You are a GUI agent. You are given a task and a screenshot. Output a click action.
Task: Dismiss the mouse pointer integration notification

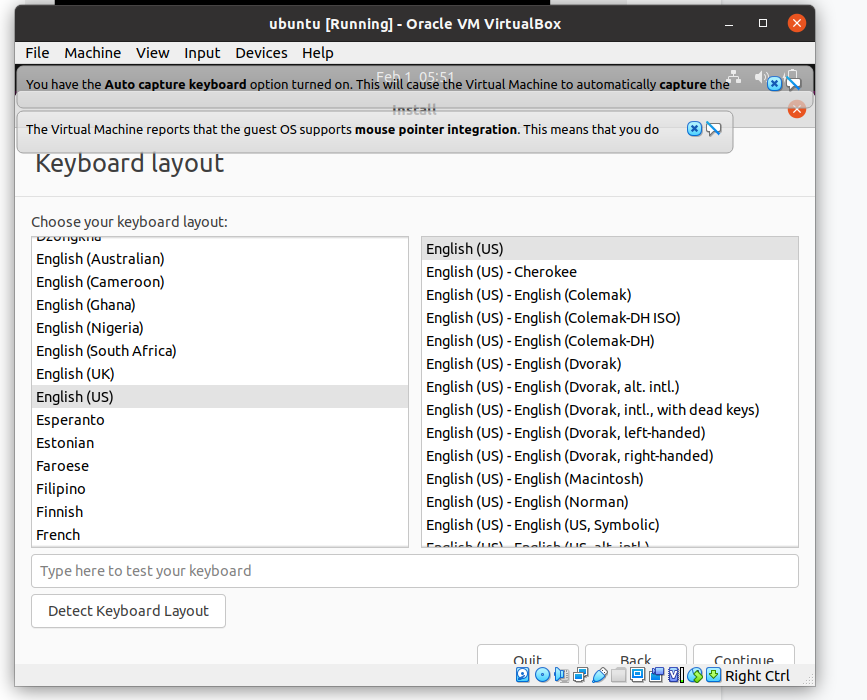(x=694, y=129)
